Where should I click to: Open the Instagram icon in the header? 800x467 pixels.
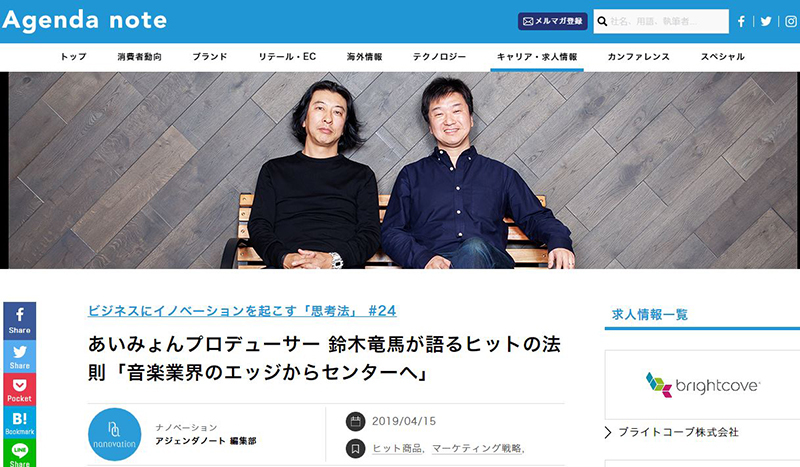(791, 21)
